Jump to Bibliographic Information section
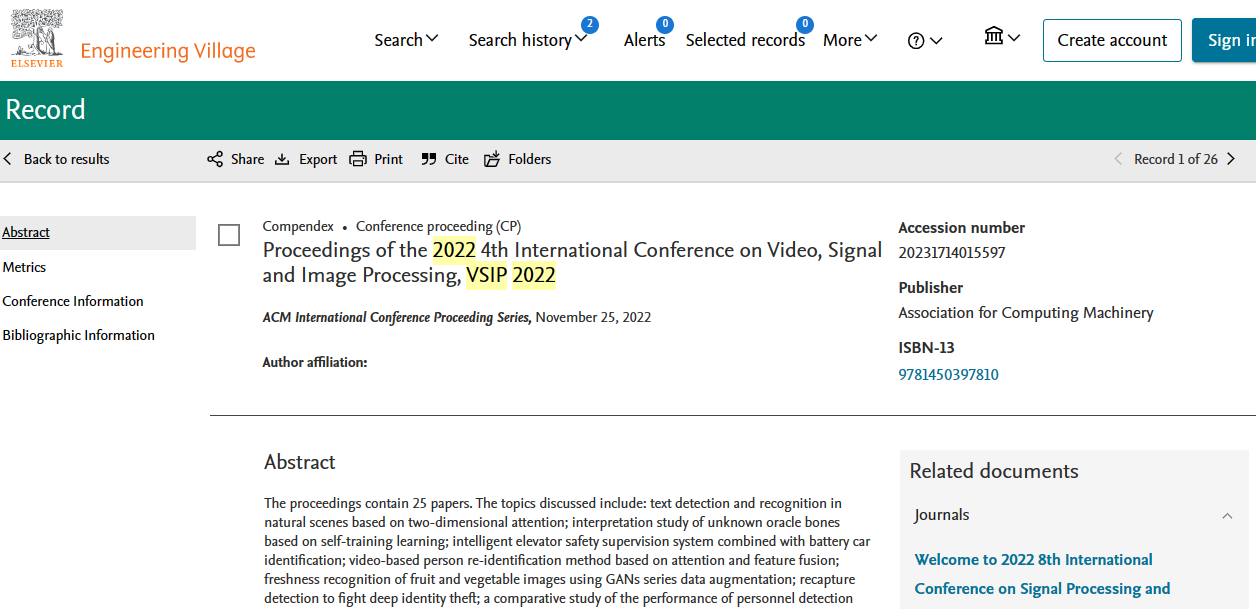1256x609 pixels. click(x=79, y=335)
